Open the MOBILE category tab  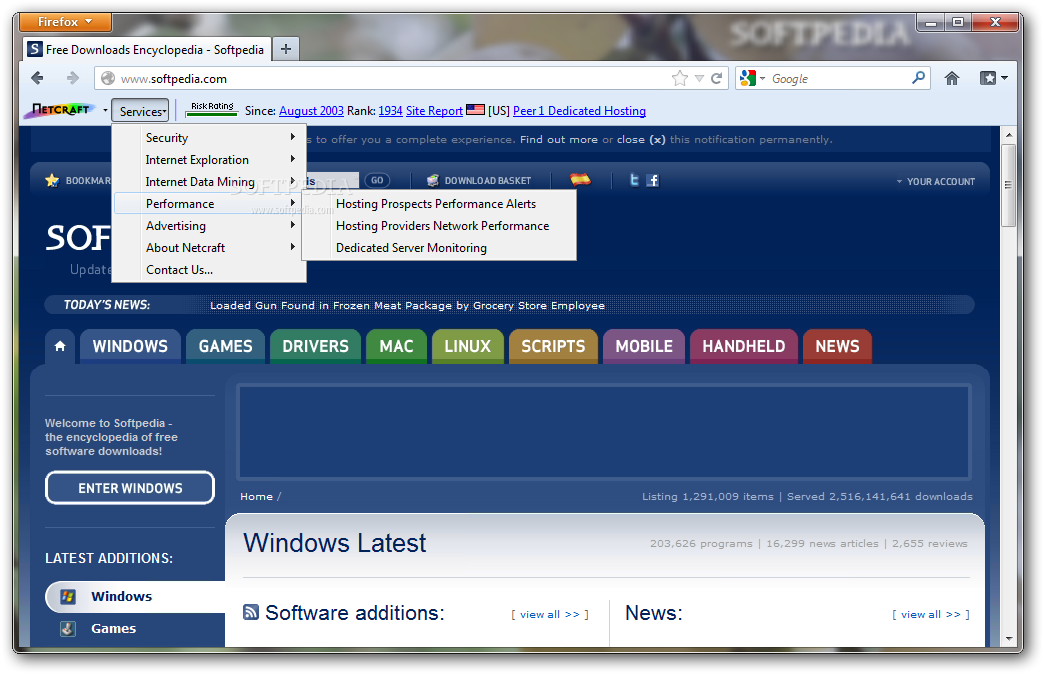644,346
